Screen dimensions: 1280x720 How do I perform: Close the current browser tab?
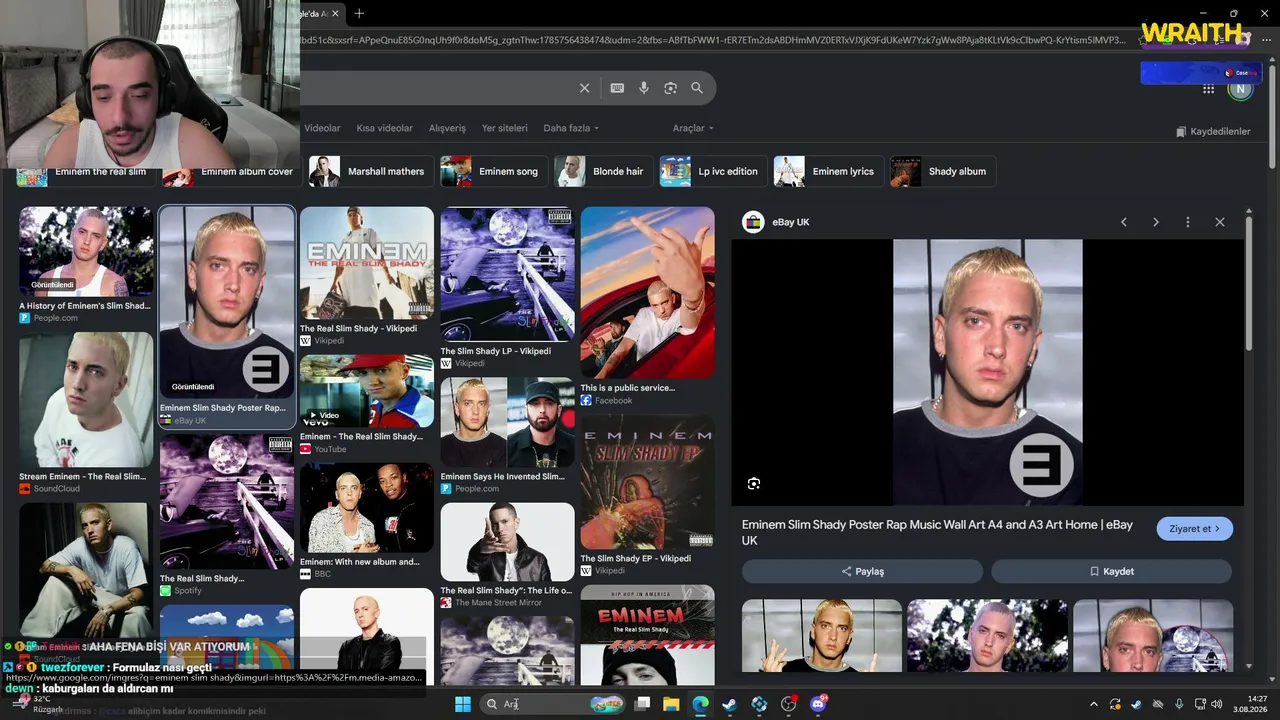[335, 13]
